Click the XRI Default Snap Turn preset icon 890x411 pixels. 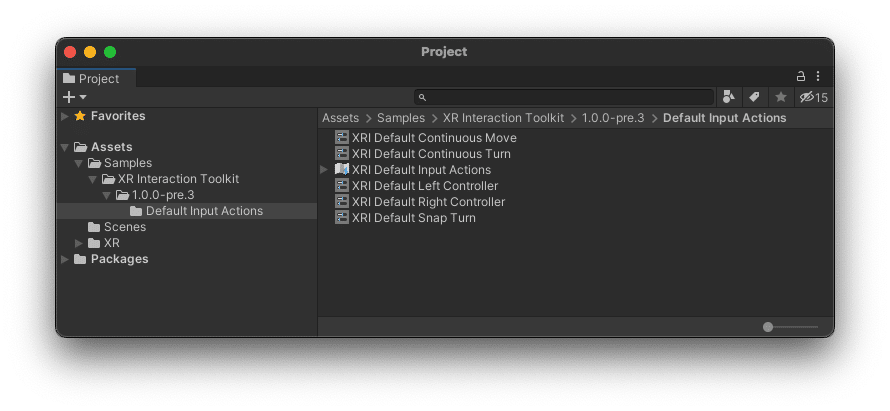click(x=342, y=218)
